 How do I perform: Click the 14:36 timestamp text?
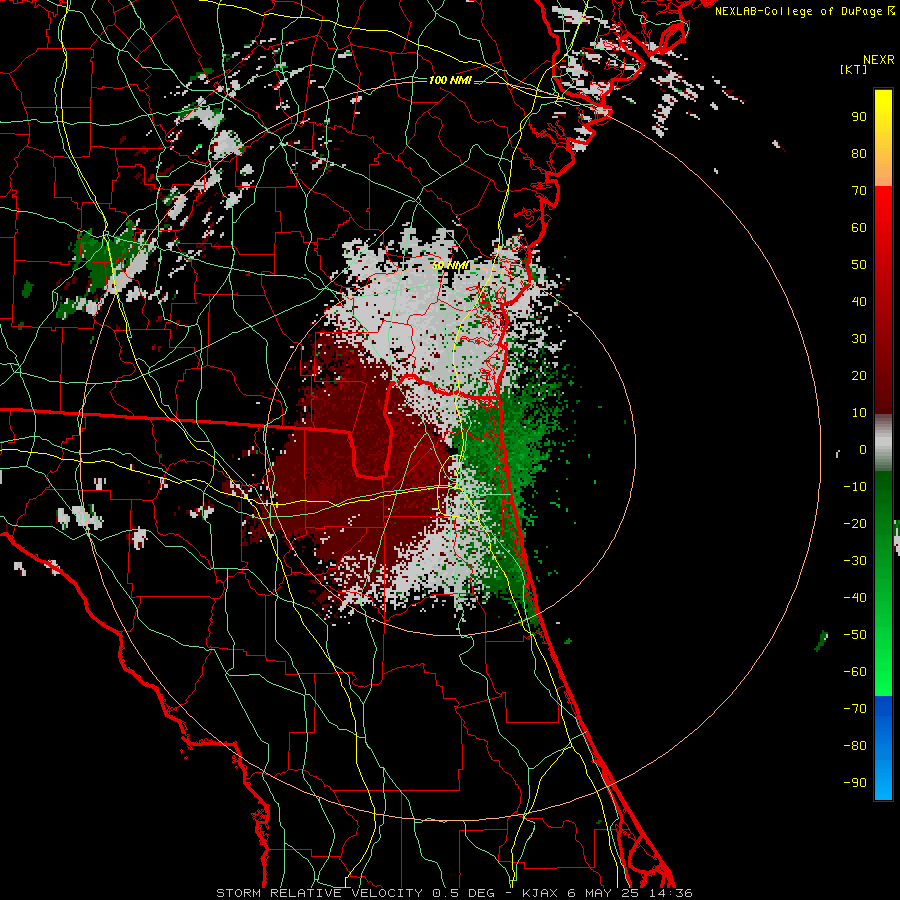(670, 893)
